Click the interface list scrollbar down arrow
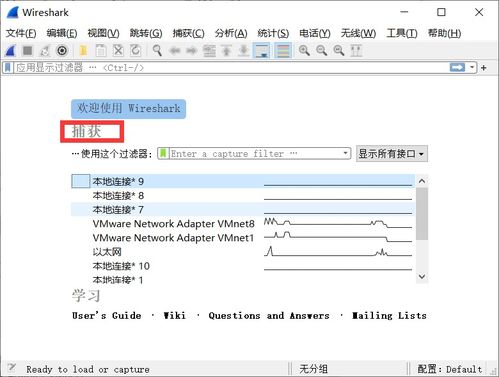The height and width of the screenshot is (377, 499). [422, 277]
